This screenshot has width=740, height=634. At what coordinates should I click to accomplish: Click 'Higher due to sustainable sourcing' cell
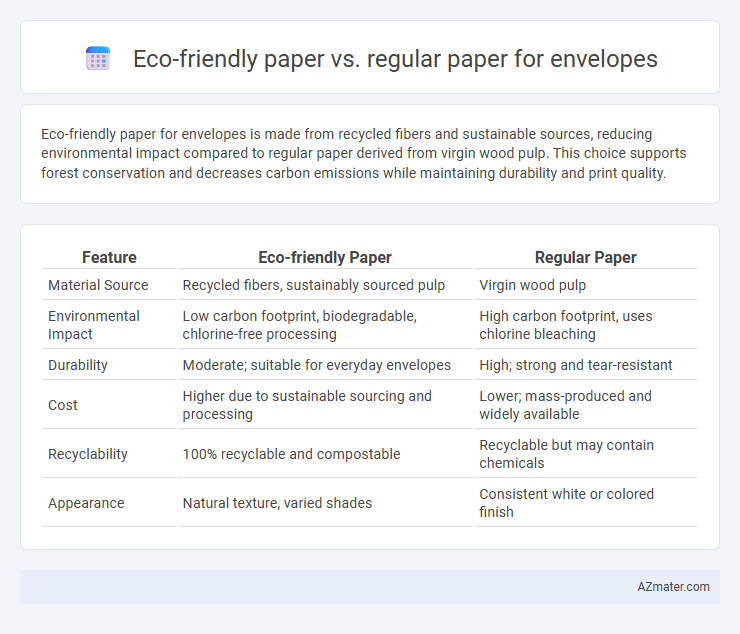(325, 405)
